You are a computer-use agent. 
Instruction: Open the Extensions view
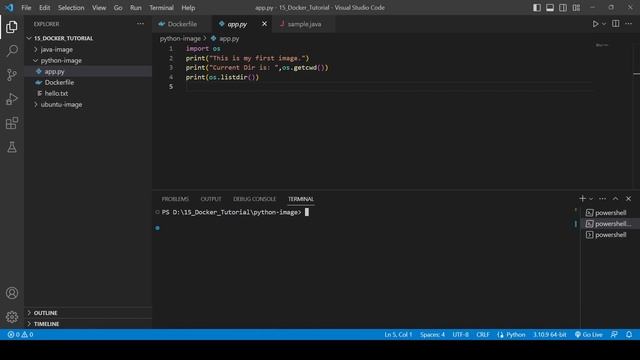point(12,123)
